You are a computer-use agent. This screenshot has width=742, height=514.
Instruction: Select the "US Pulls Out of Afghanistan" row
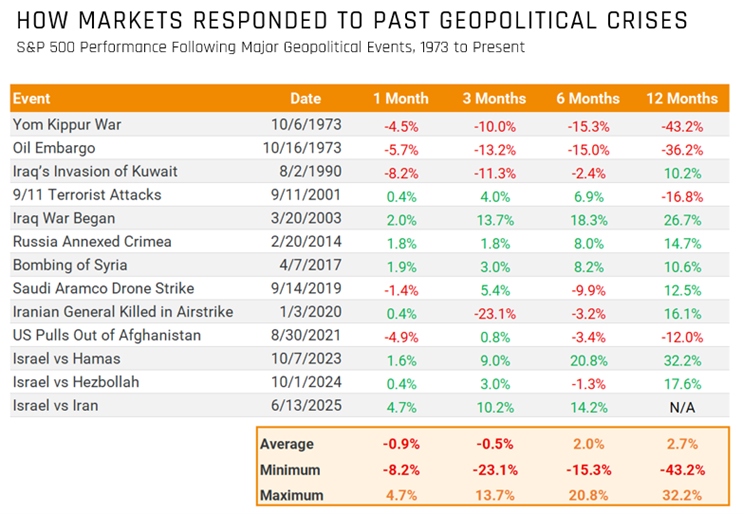tap(107, 335)
